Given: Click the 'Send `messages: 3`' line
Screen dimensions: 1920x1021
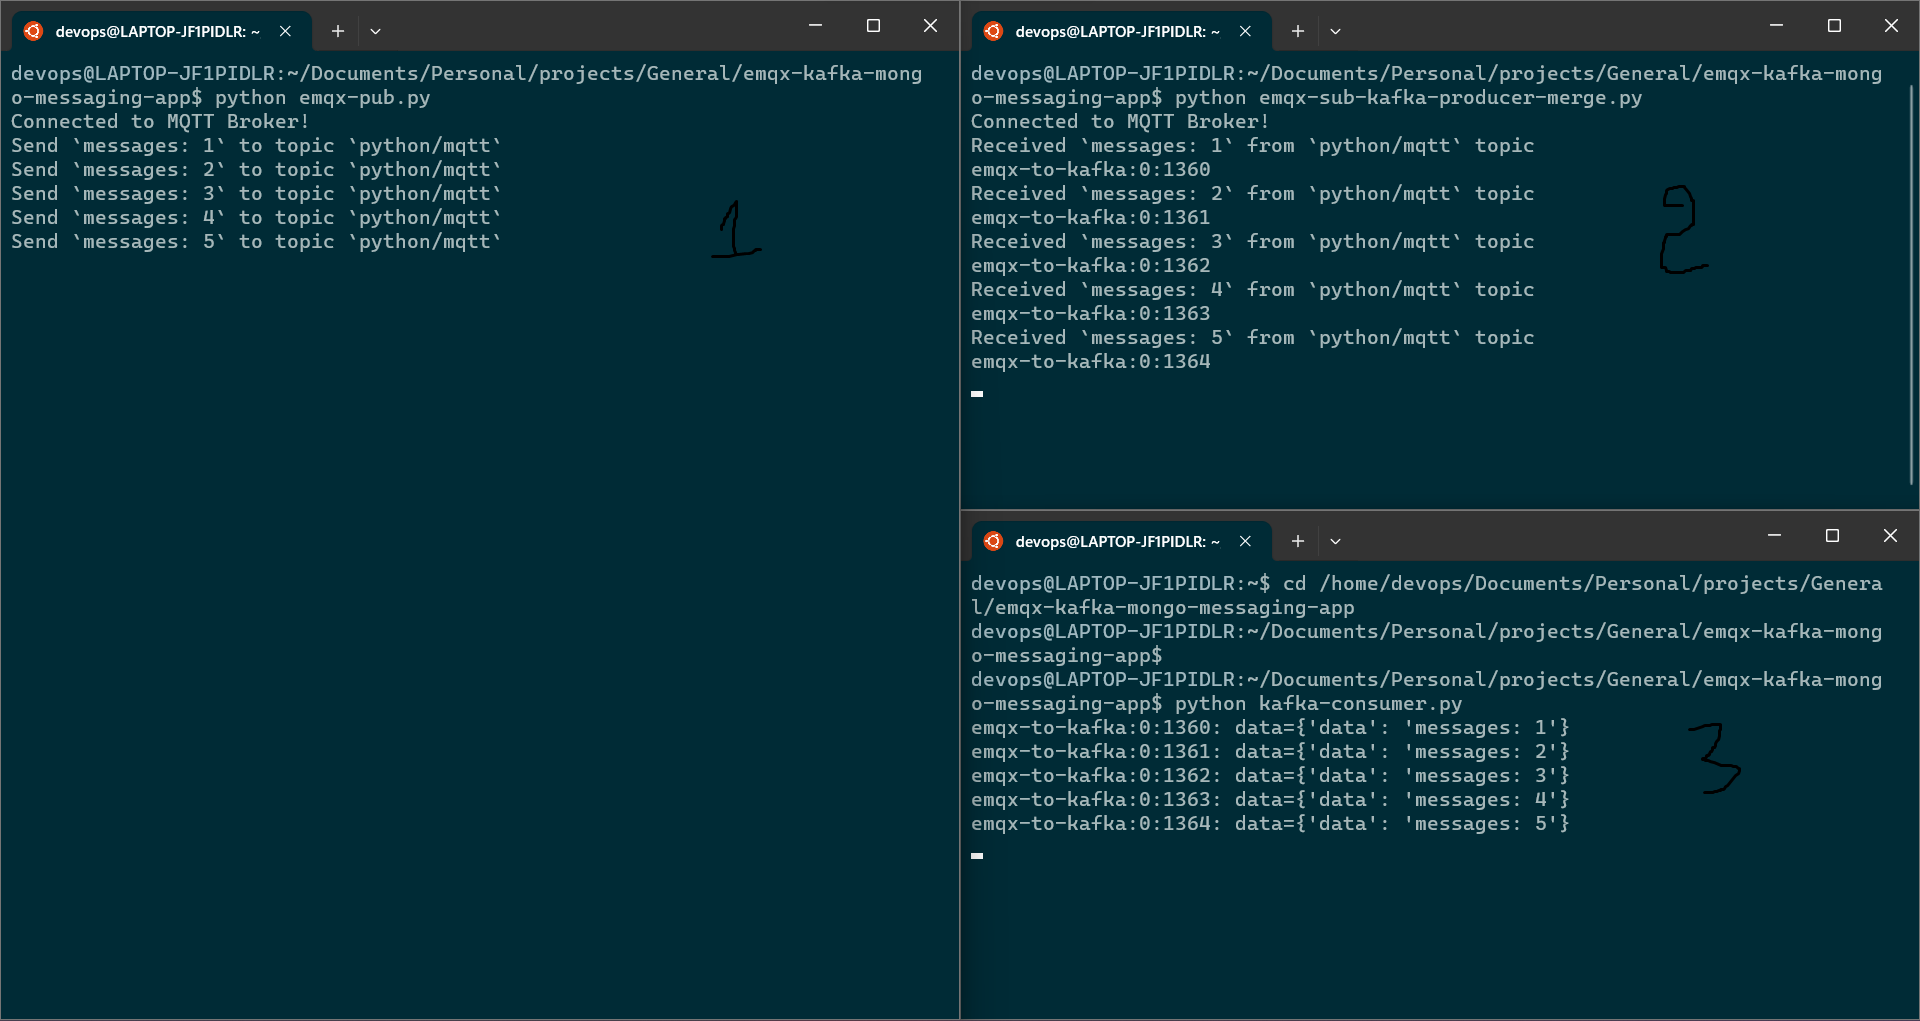Looking at the screenshot, I should click(256, 194).
